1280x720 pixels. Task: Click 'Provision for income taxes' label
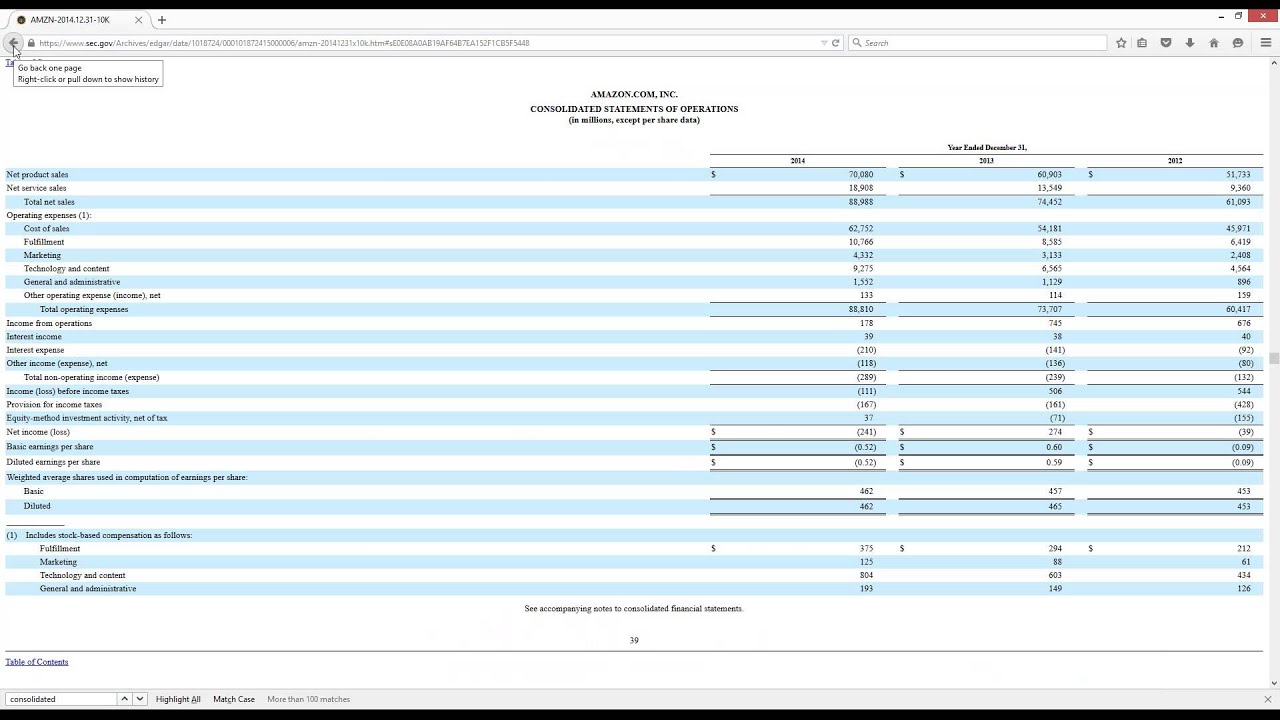click(54, 405)
